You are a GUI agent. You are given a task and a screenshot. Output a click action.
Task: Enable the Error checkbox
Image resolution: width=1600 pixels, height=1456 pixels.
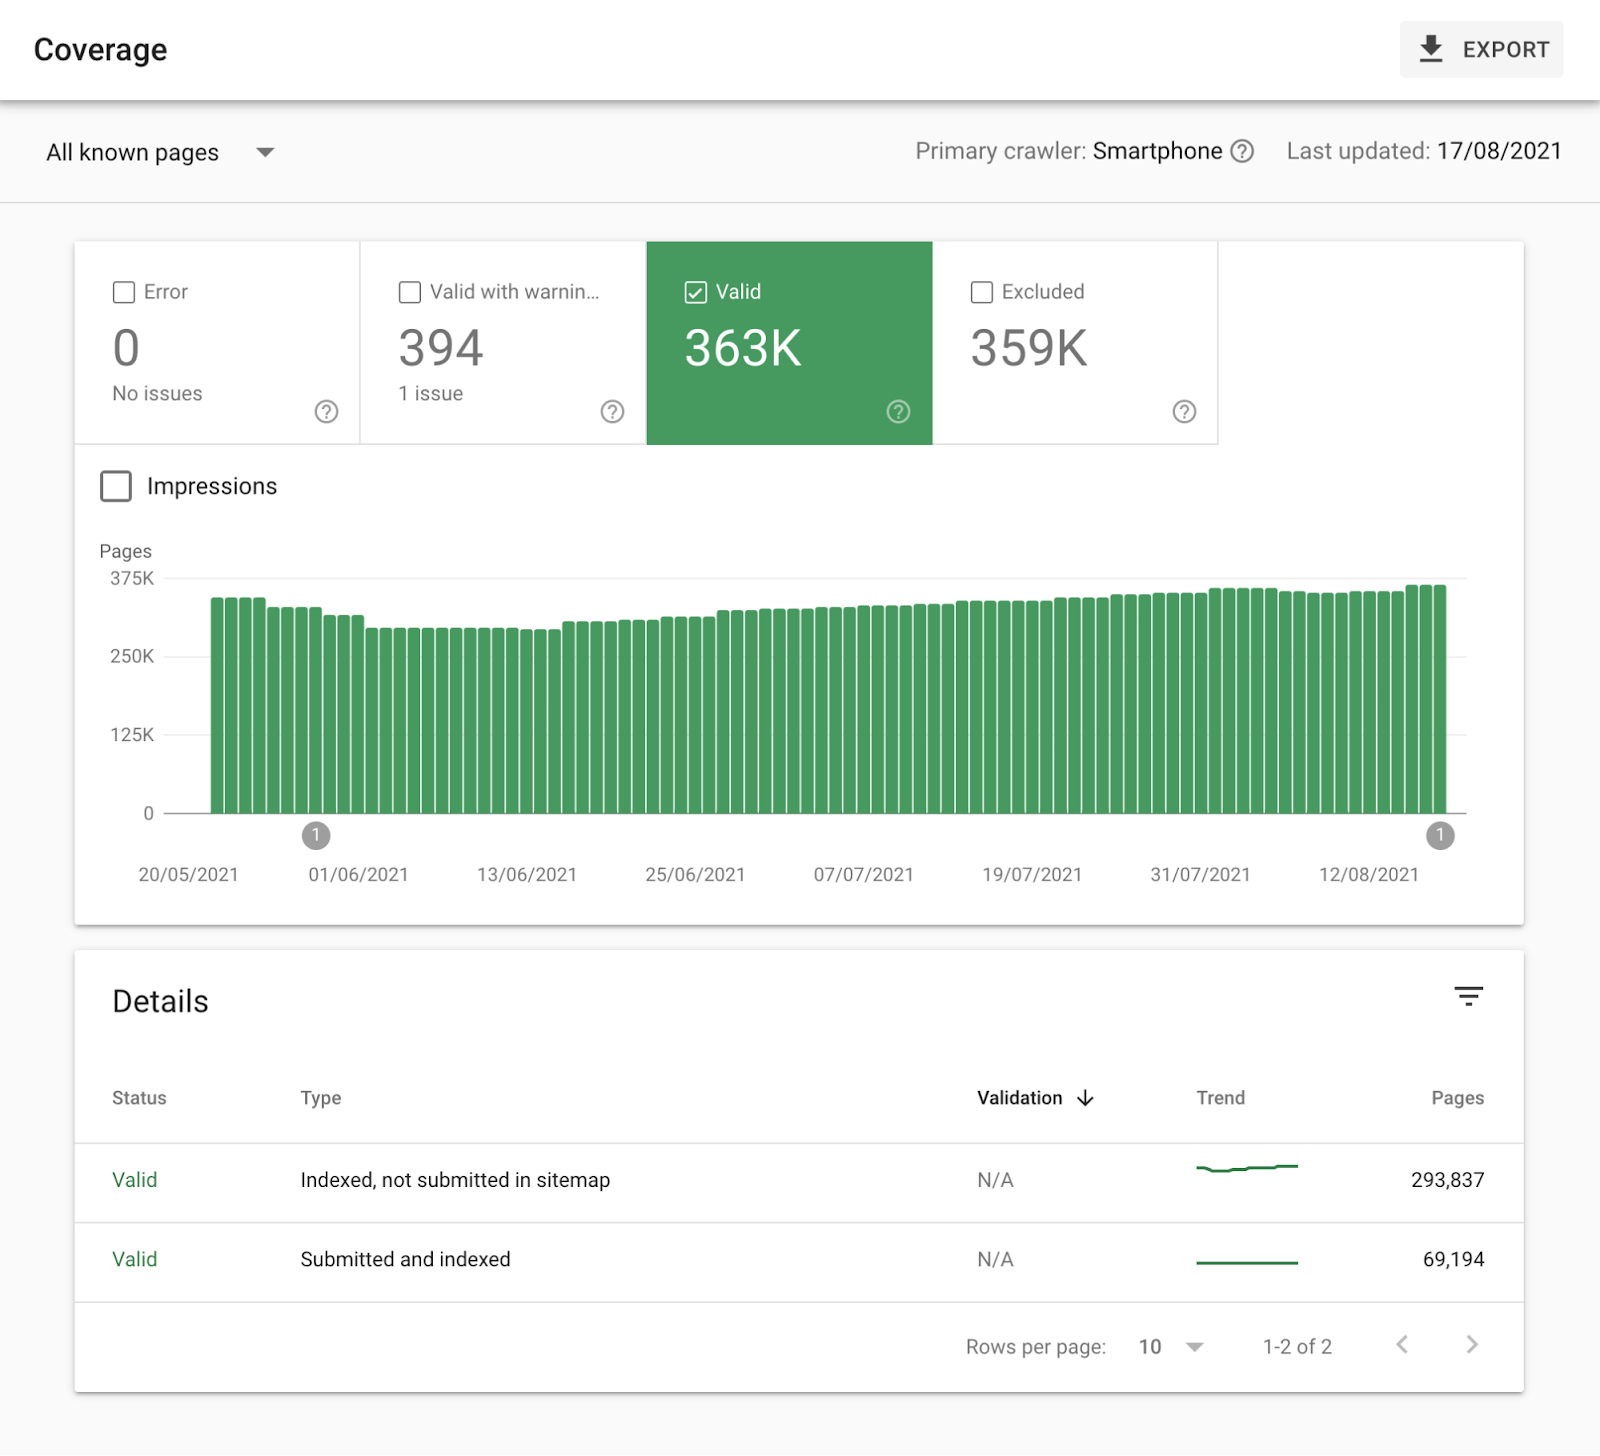124,292
